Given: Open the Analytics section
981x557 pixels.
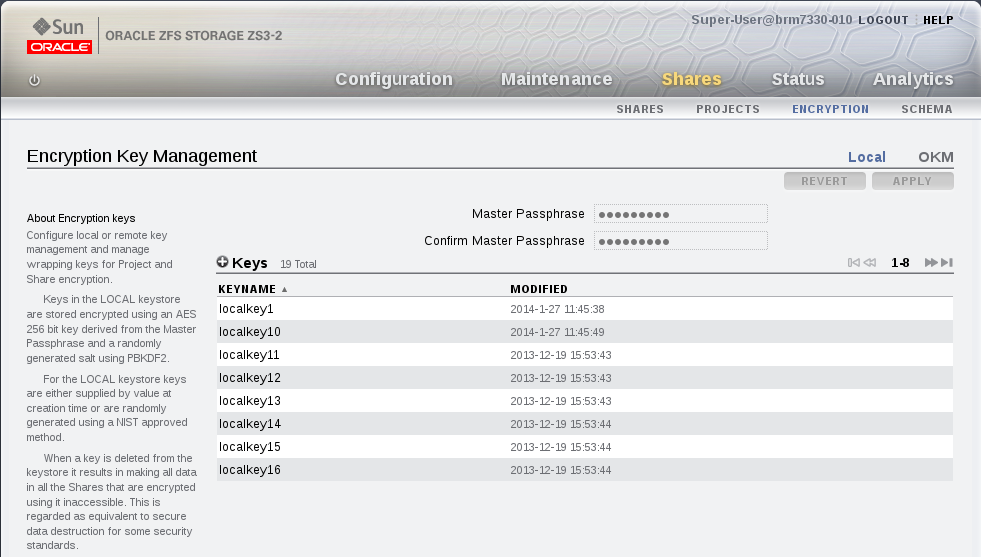Looking at the screenshot, I should point(913,79).
